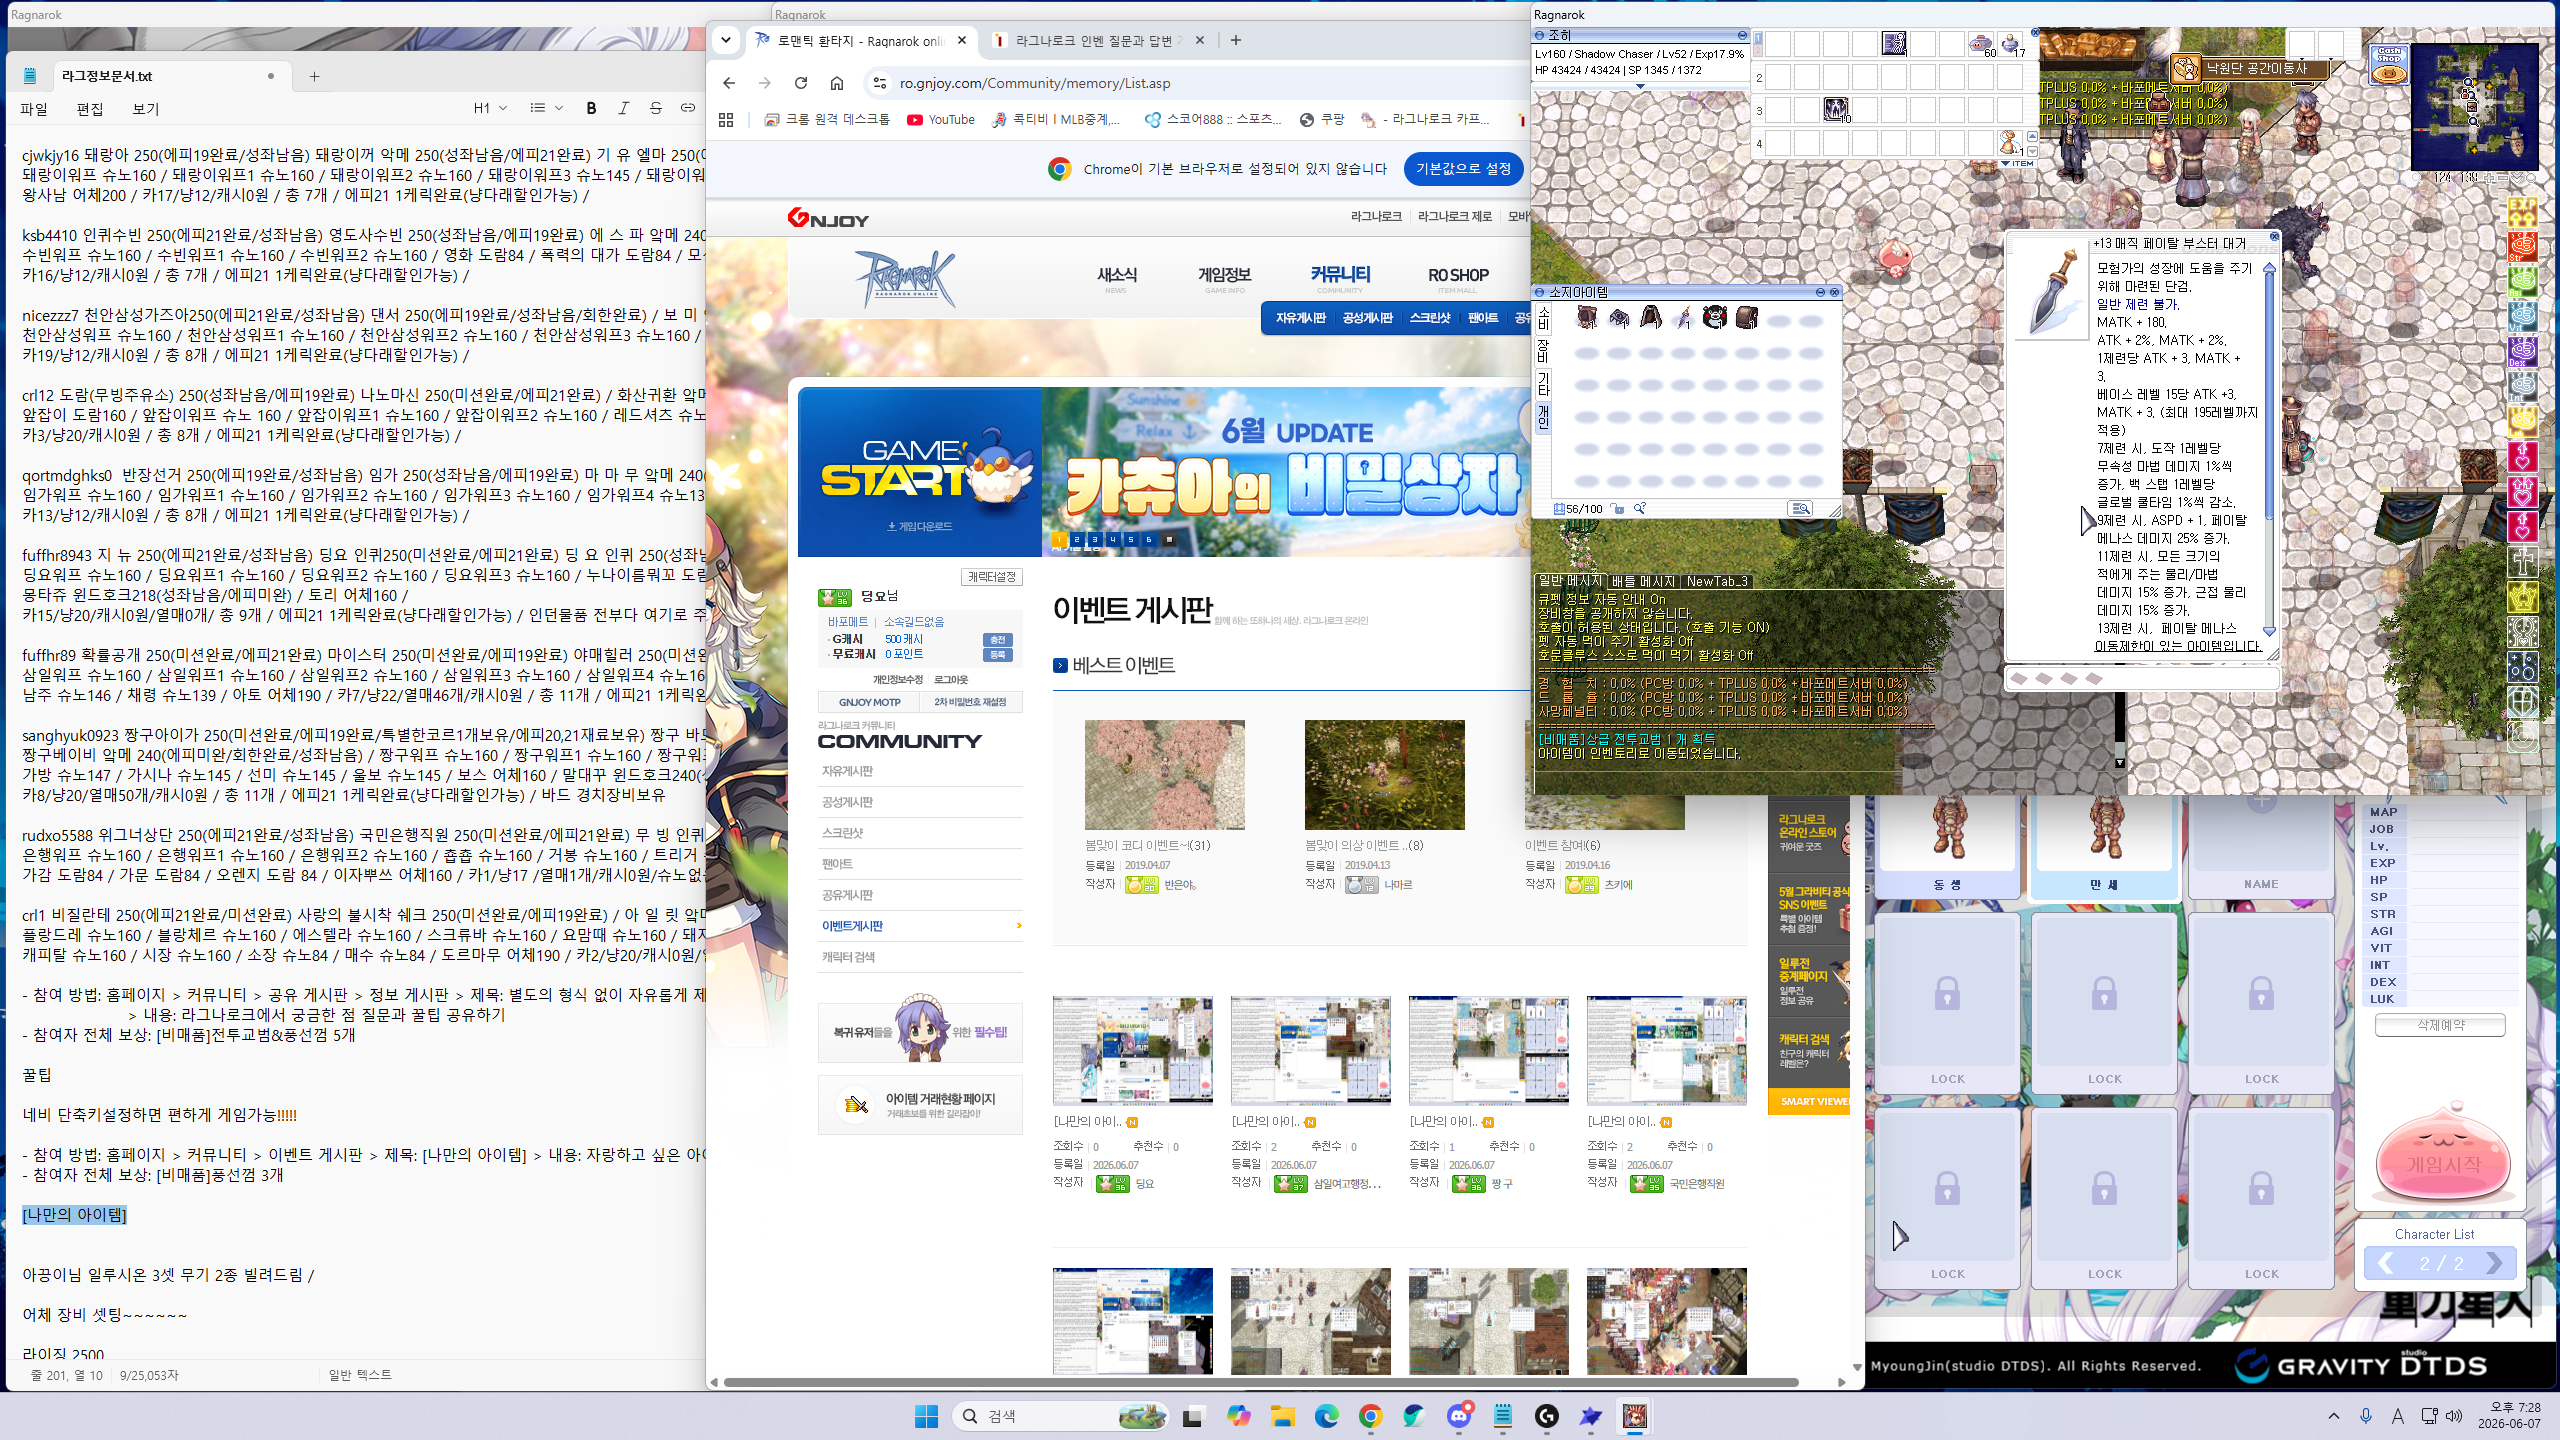
Task: Minimize the 소지아이템 inventory window
Action: [1820, 292]
